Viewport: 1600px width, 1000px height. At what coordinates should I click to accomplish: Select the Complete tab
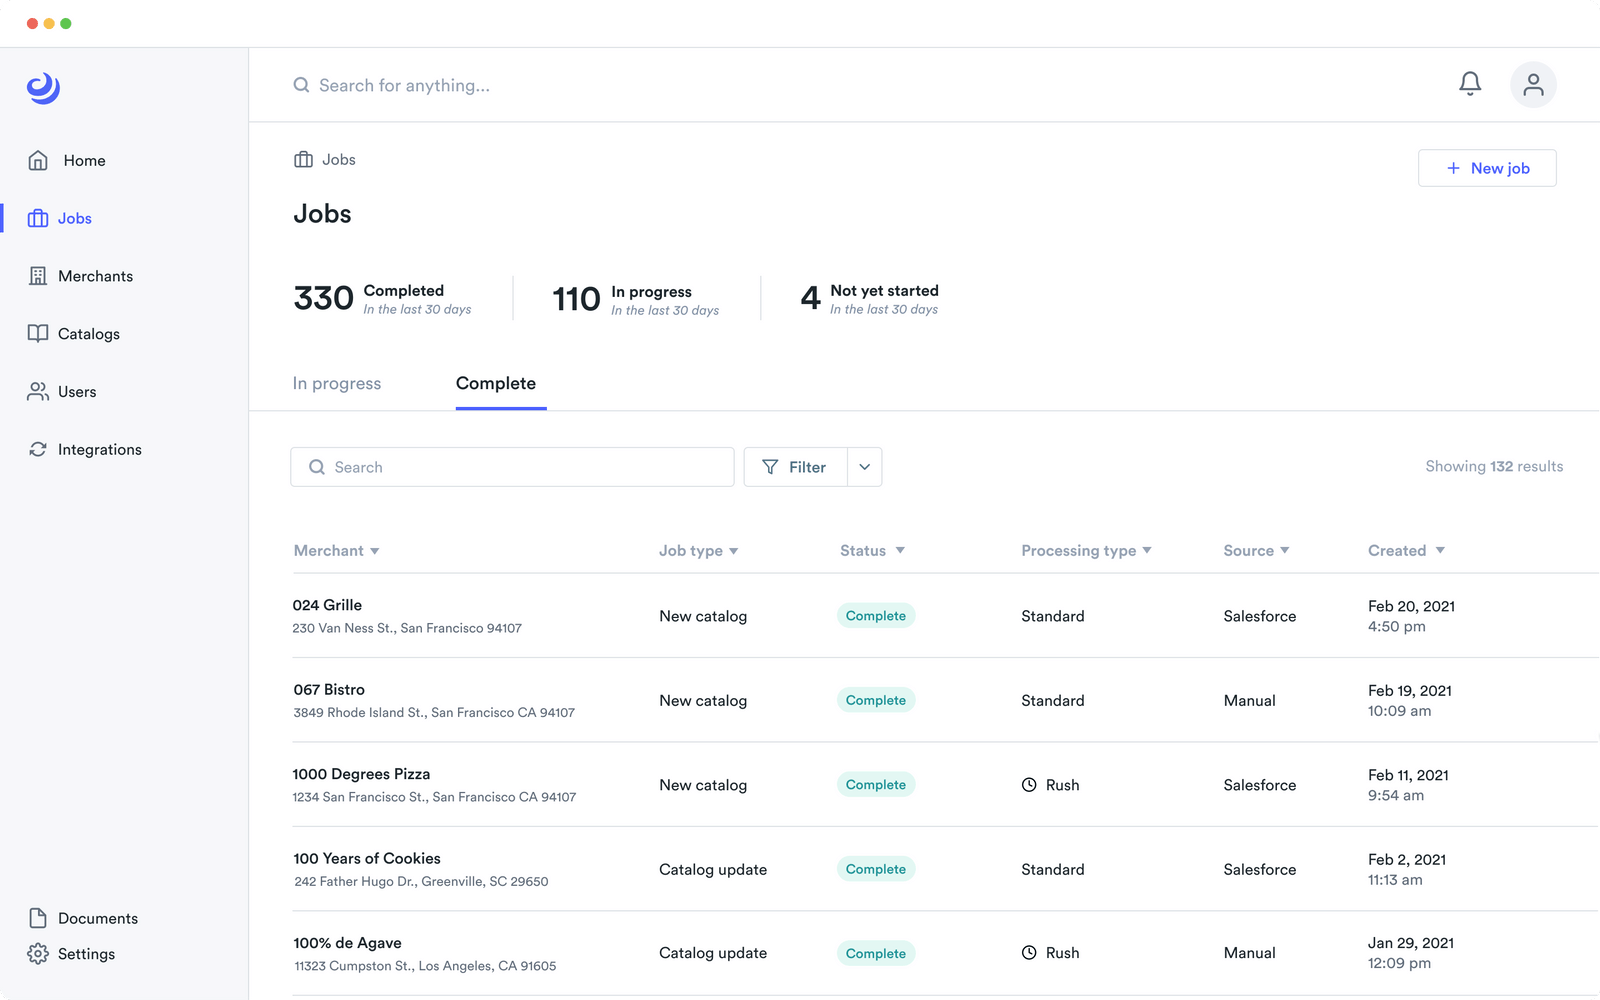tap(496, 384)
